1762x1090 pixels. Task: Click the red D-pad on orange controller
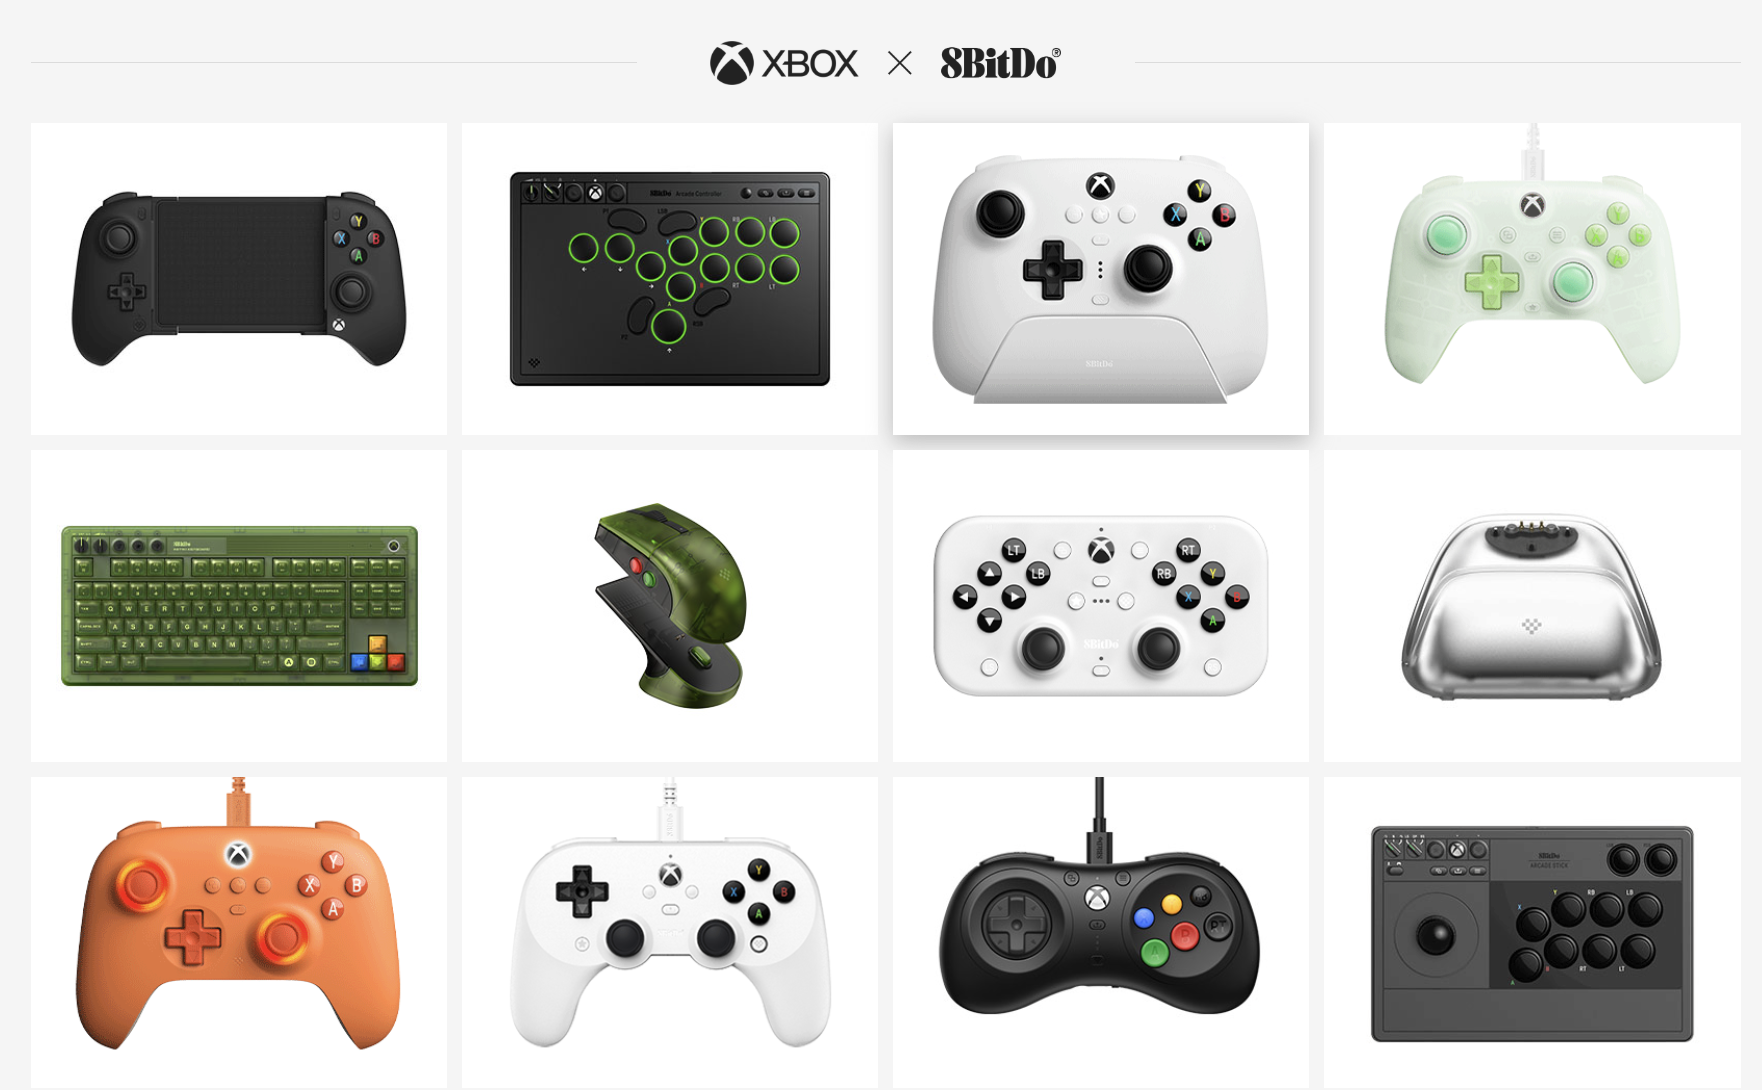192,937
